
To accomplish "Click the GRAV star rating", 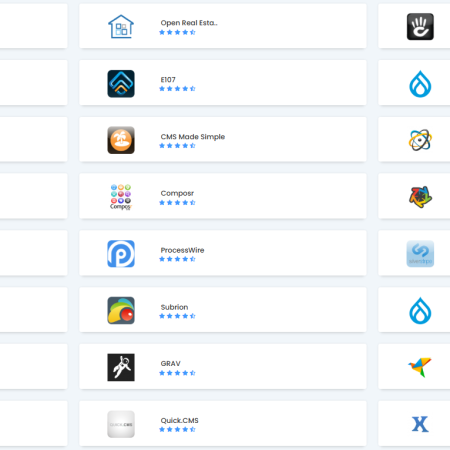I will [x=177, y=373].
